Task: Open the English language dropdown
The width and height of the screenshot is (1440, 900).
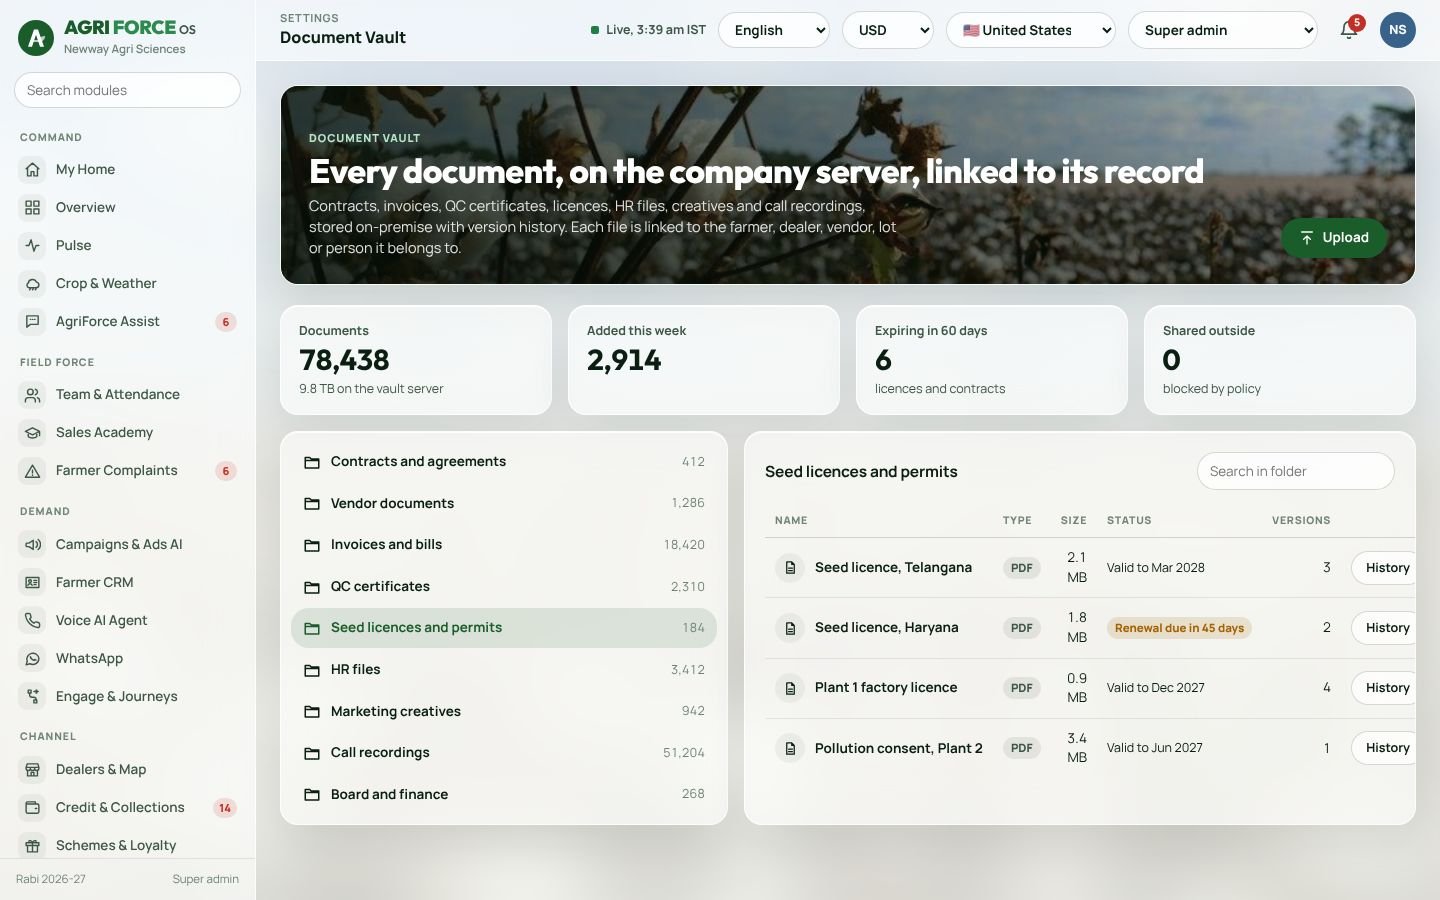Action: tap(774, 30)
